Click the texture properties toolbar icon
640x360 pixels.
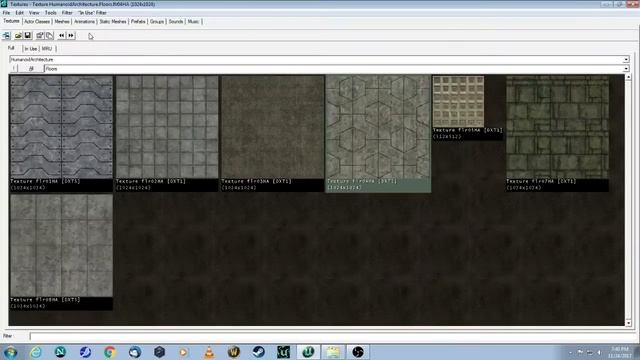coord(40,36)
